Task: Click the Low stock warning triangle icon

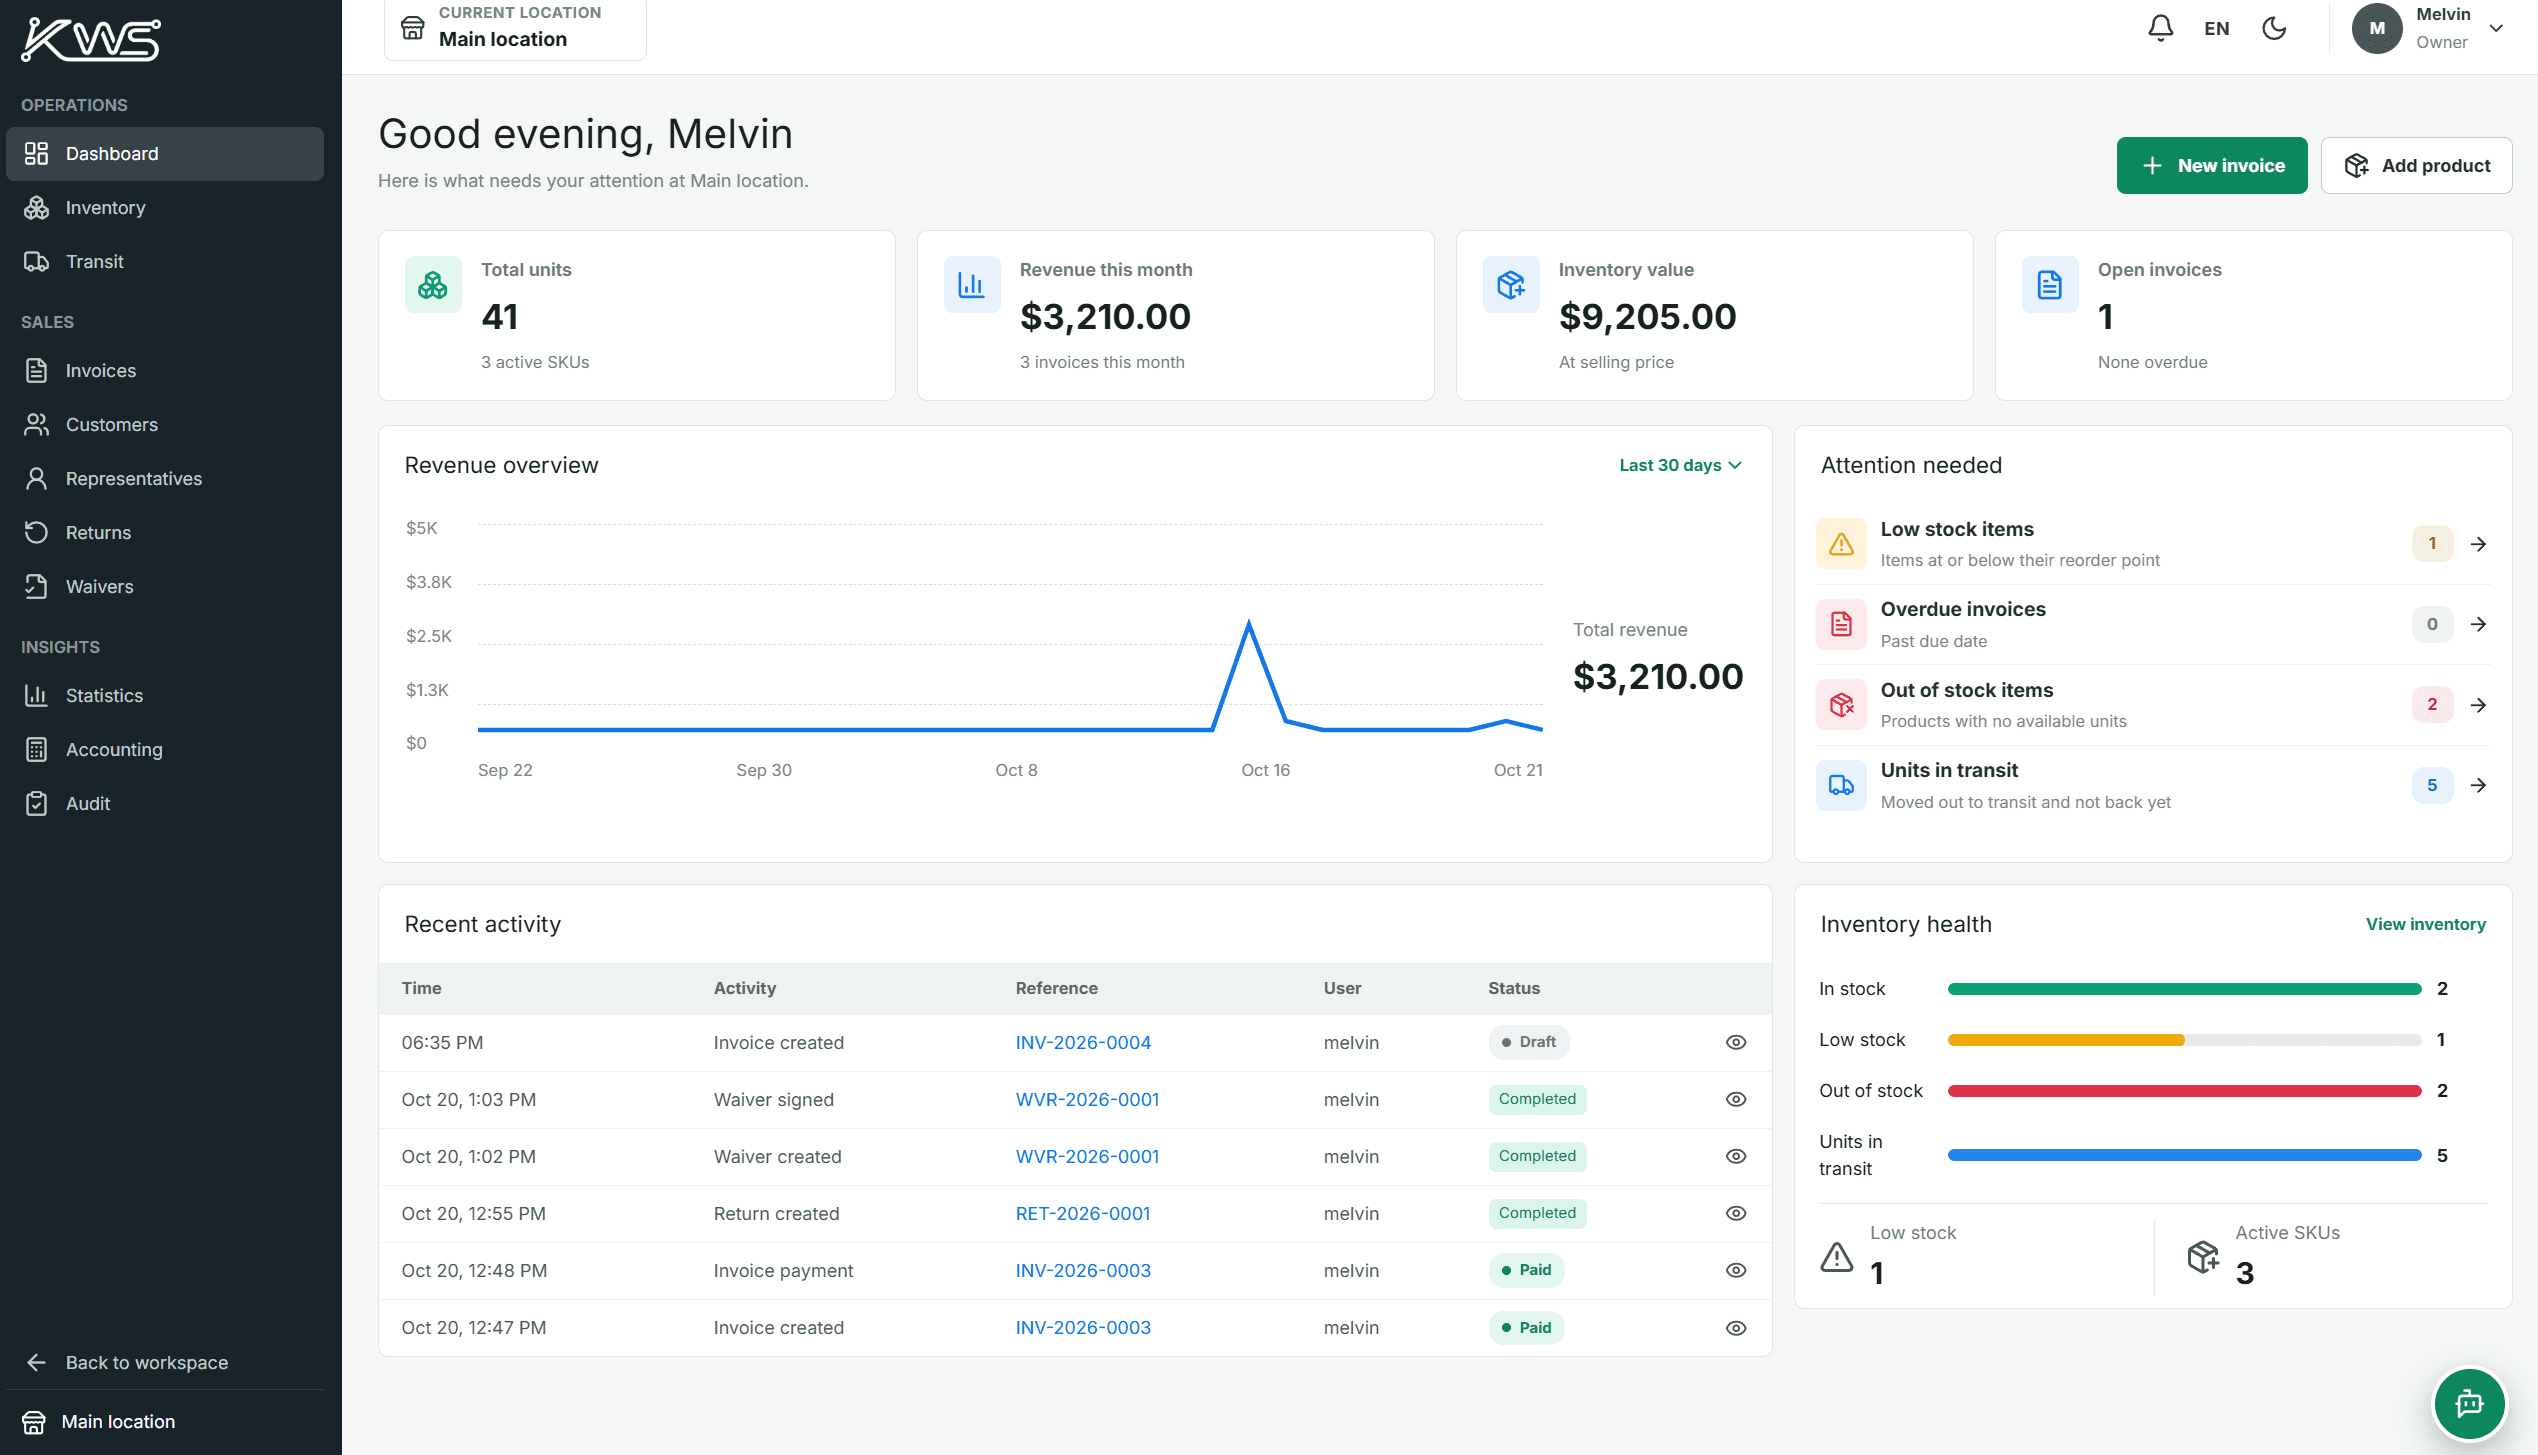Action: (x=1841, y=544)
